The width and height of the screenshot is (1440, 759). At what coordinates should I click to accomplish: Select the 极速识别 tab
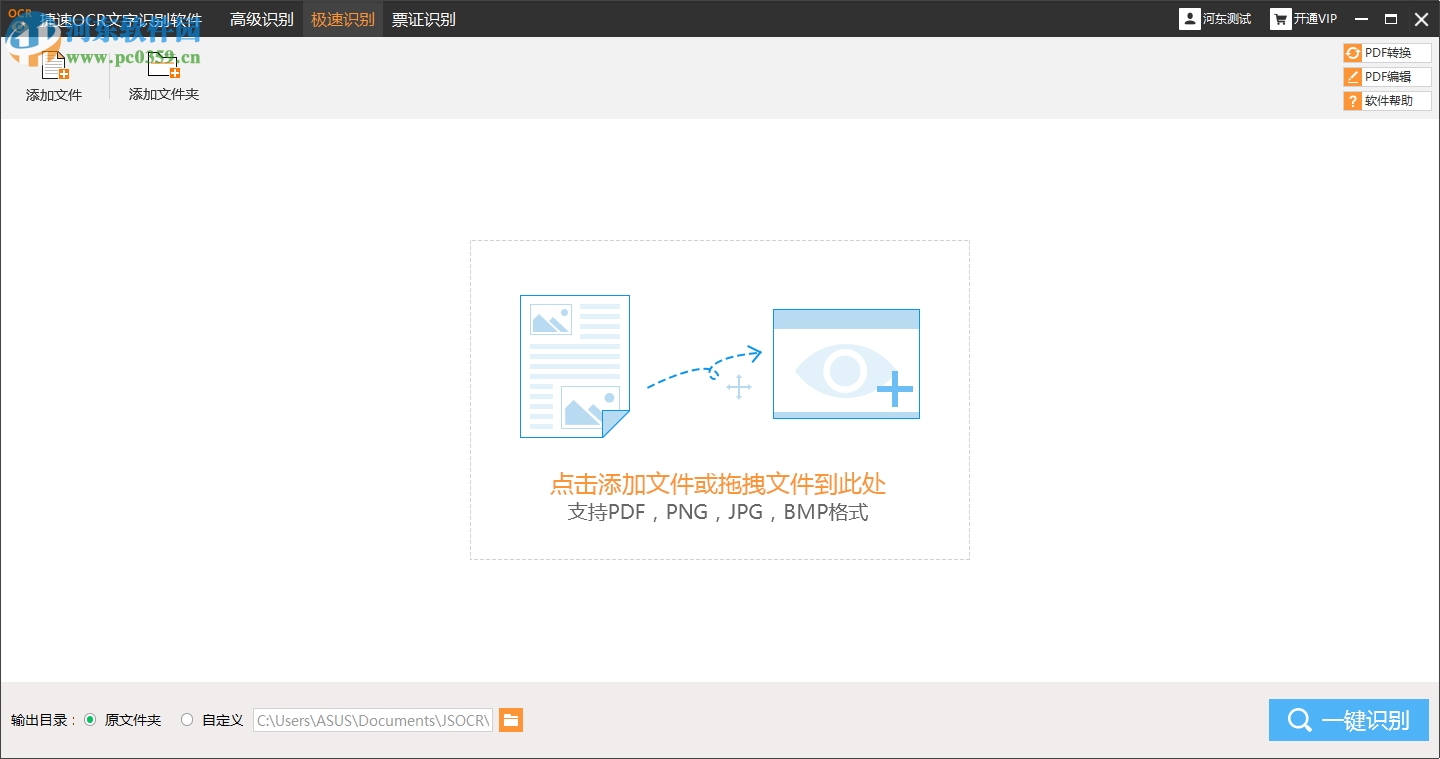[x=343, y=18]
